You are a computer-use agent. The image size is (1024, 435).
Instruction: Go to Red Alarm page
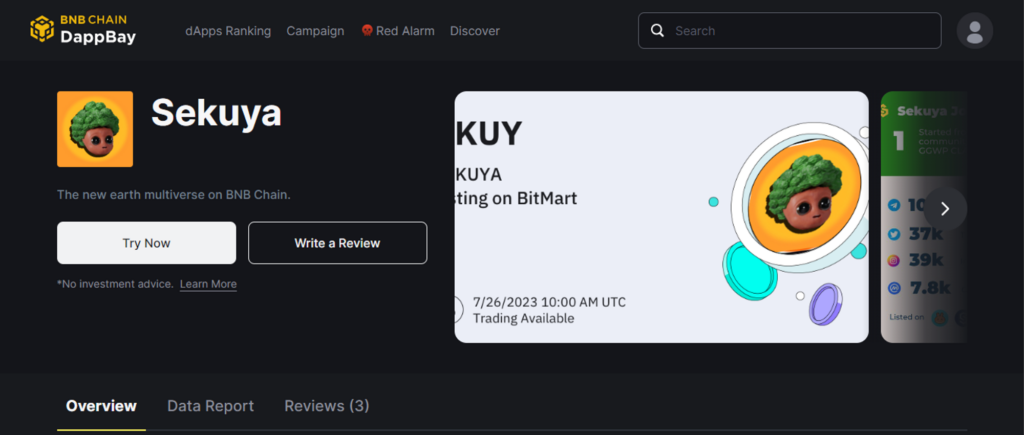coord(398,31)
